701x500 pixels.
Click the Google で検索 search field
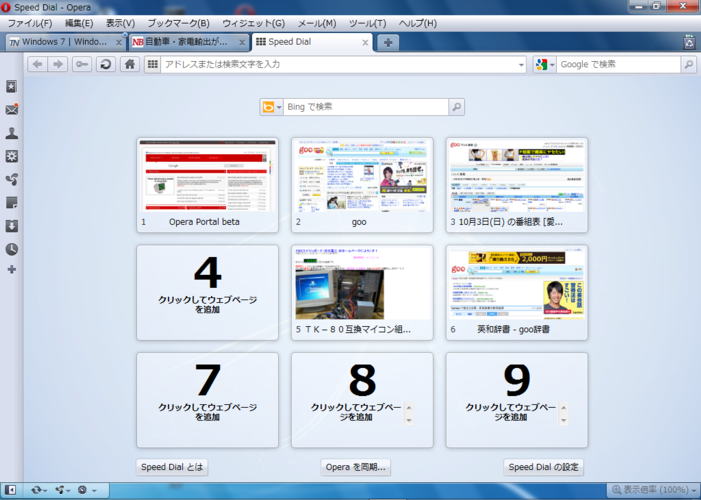click(618, 64)
